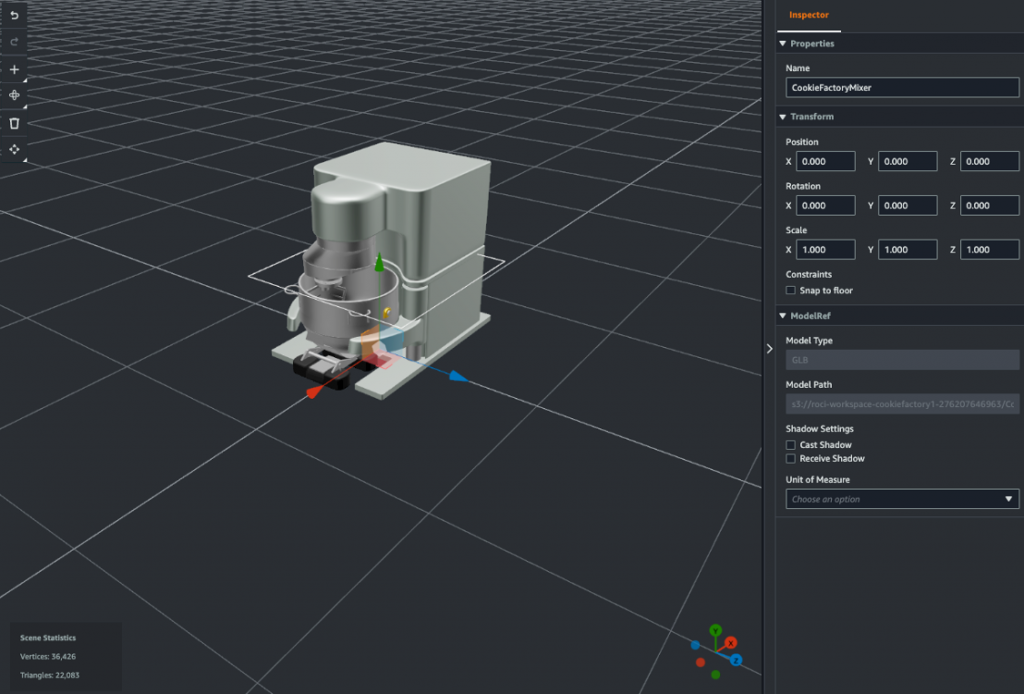Click the Undo icon in the toolbar
Viewport: 1024px width, 694px height.
14,14
